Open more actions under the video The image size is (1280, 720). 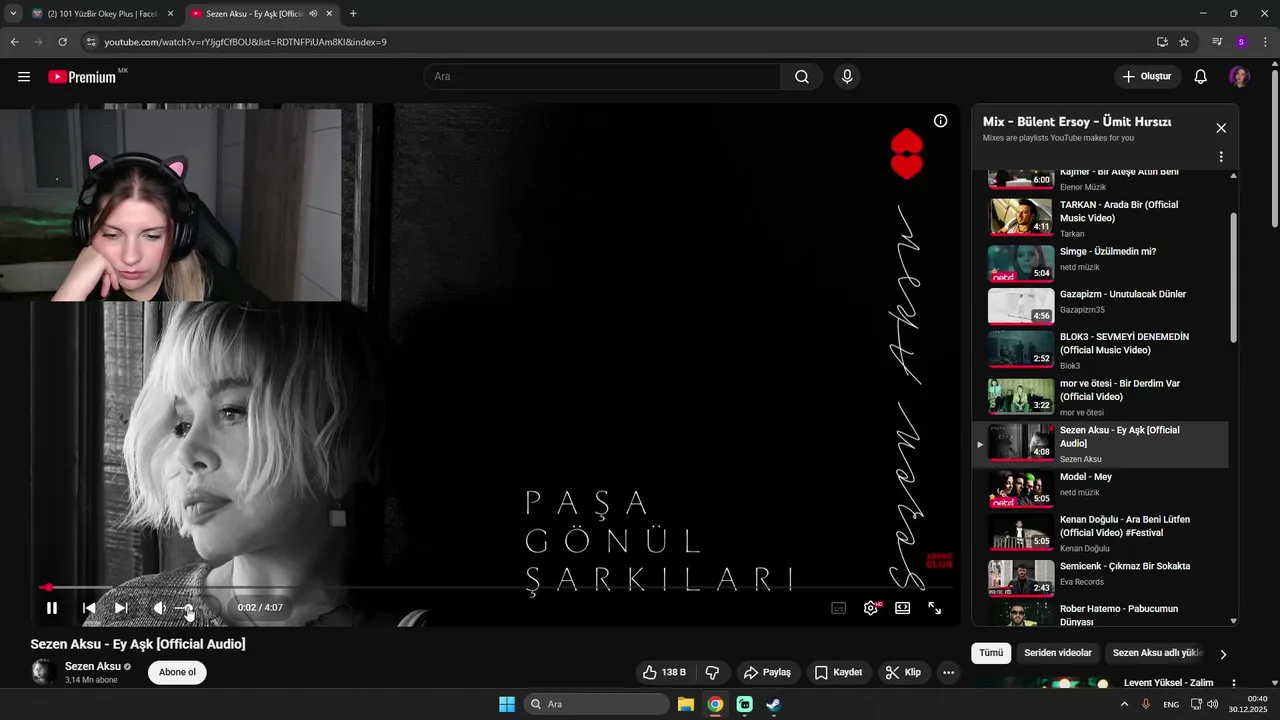948,673
